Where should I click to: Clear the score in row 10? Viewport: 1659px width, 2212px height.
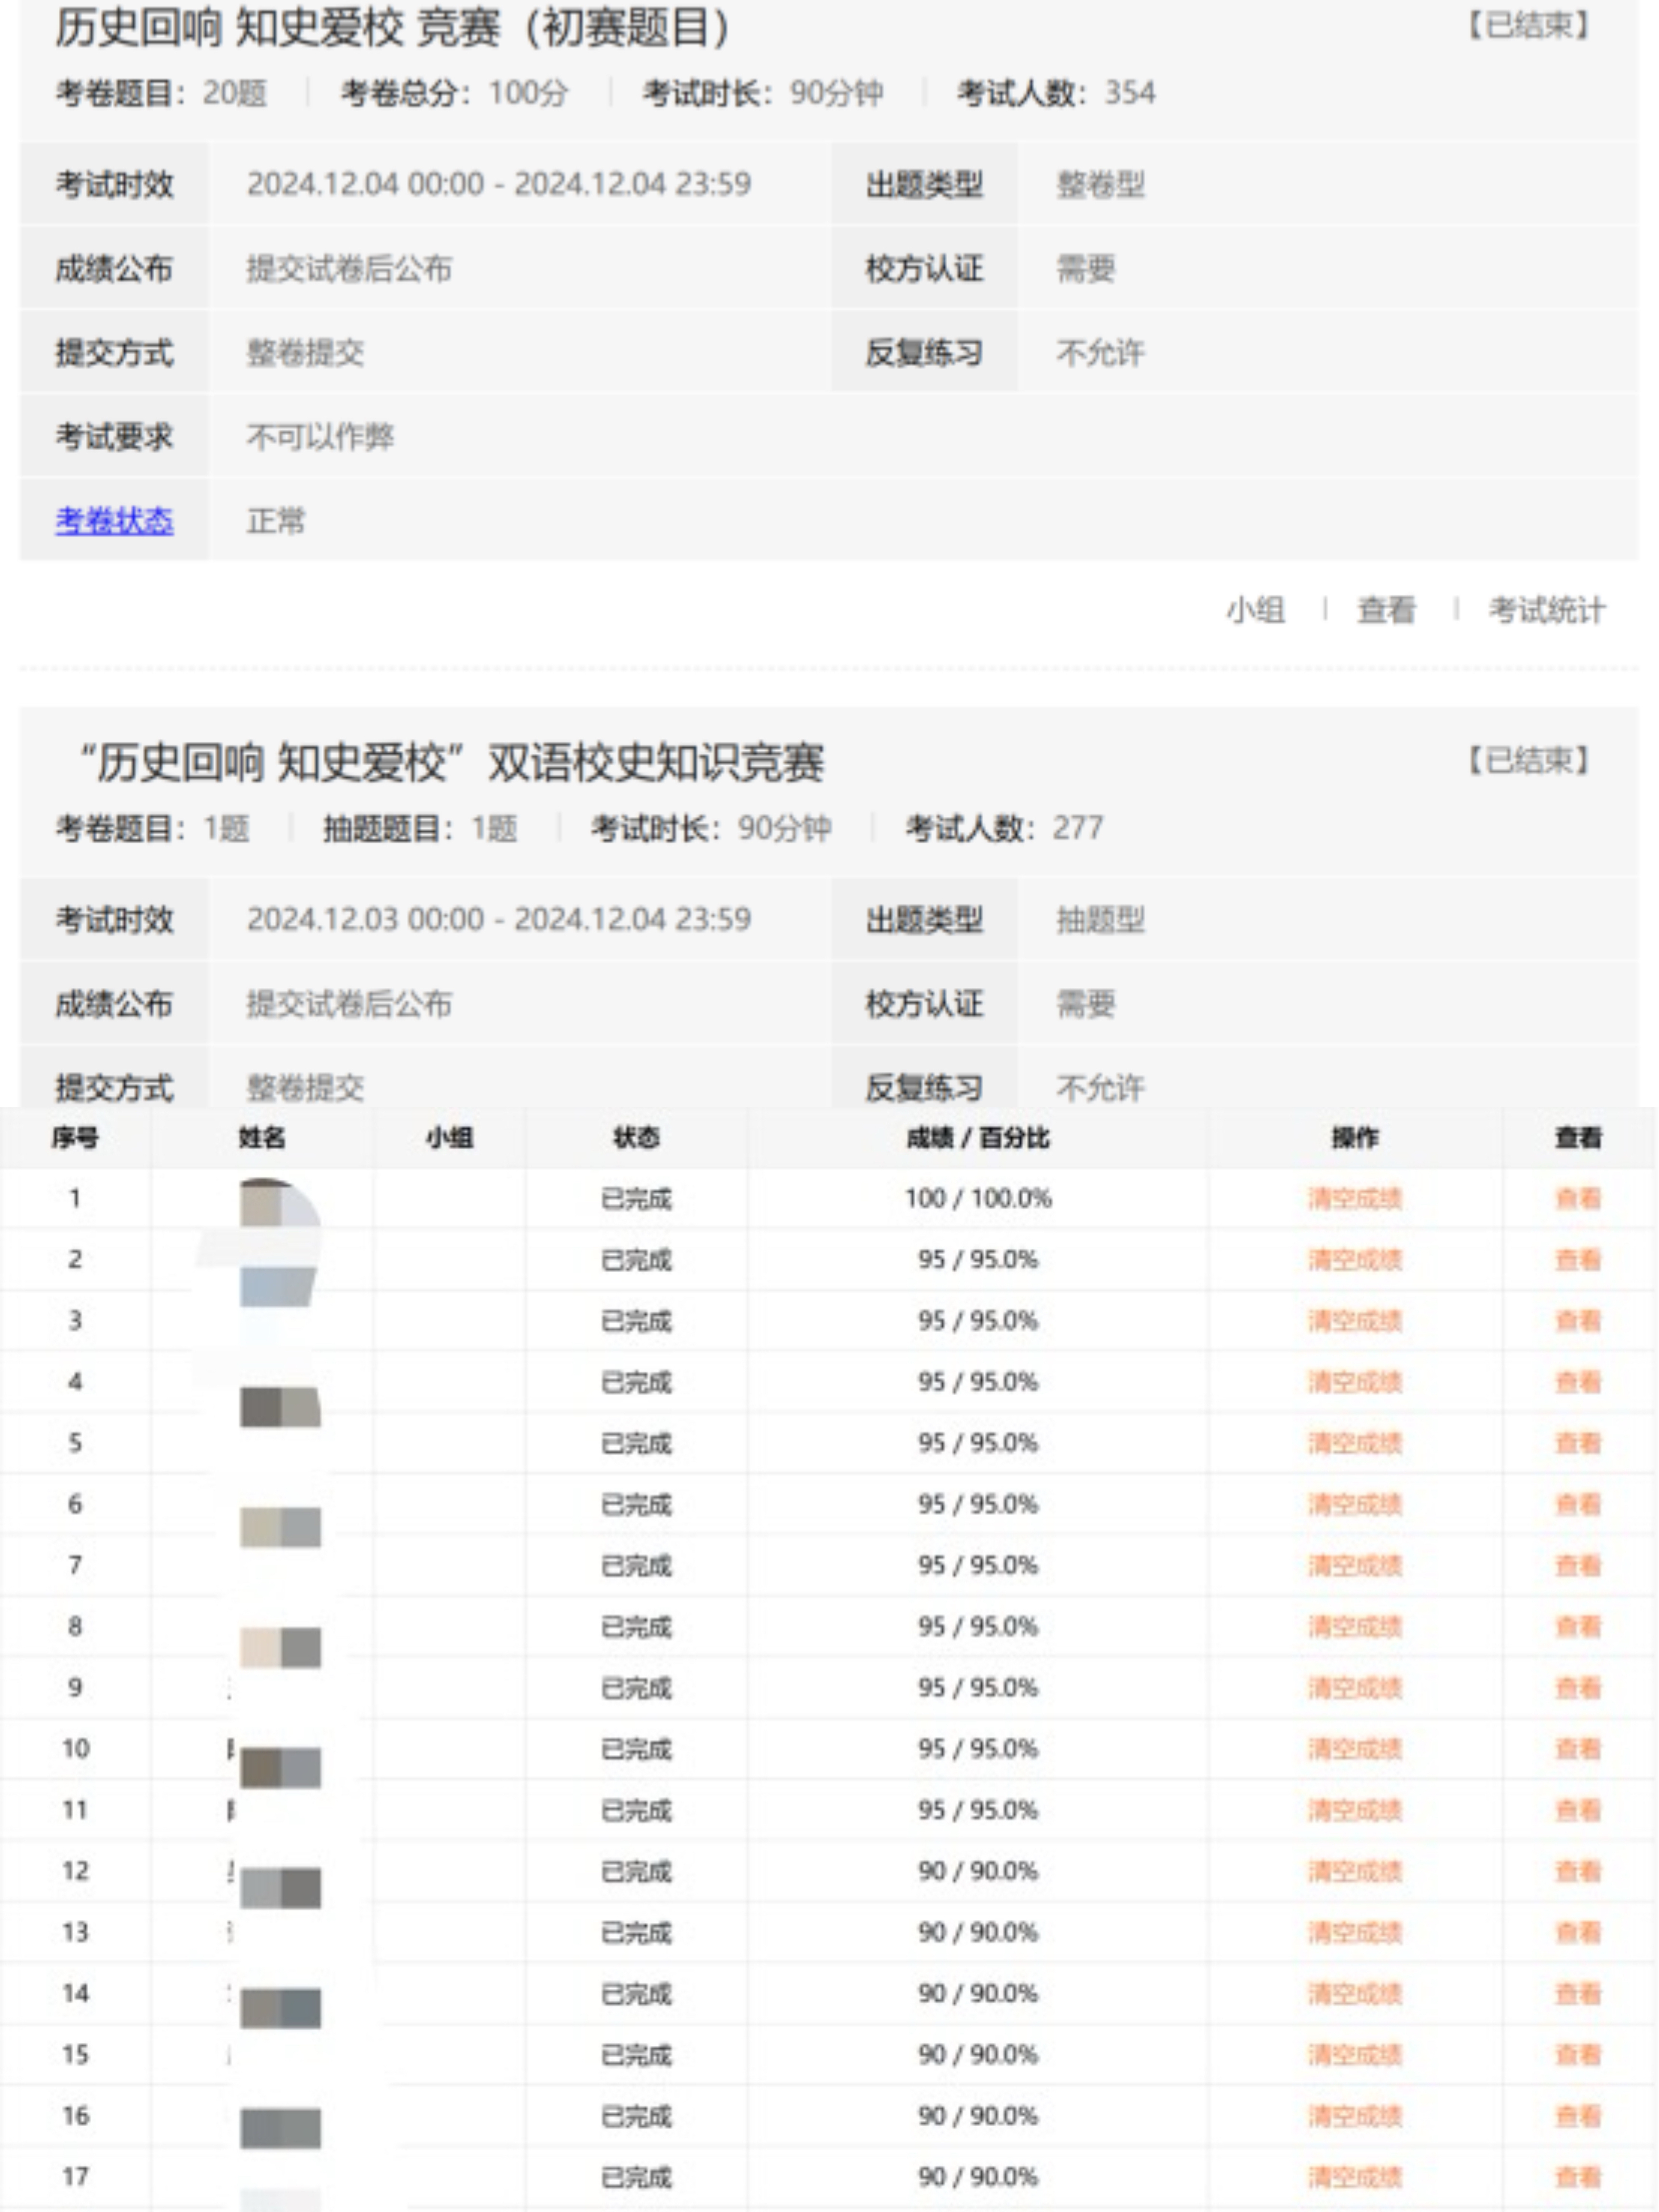[1355, 1749]
